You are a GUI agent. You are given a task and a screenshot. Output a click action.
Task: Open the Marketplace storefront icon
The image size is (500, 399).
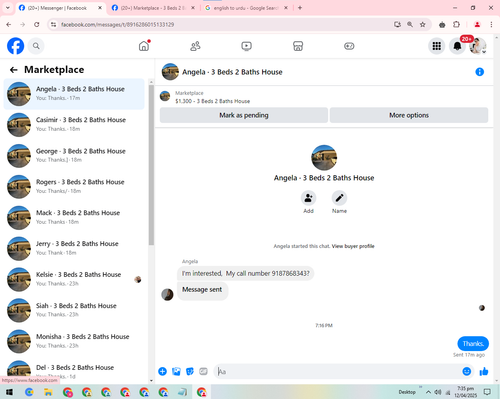(298, 46)
